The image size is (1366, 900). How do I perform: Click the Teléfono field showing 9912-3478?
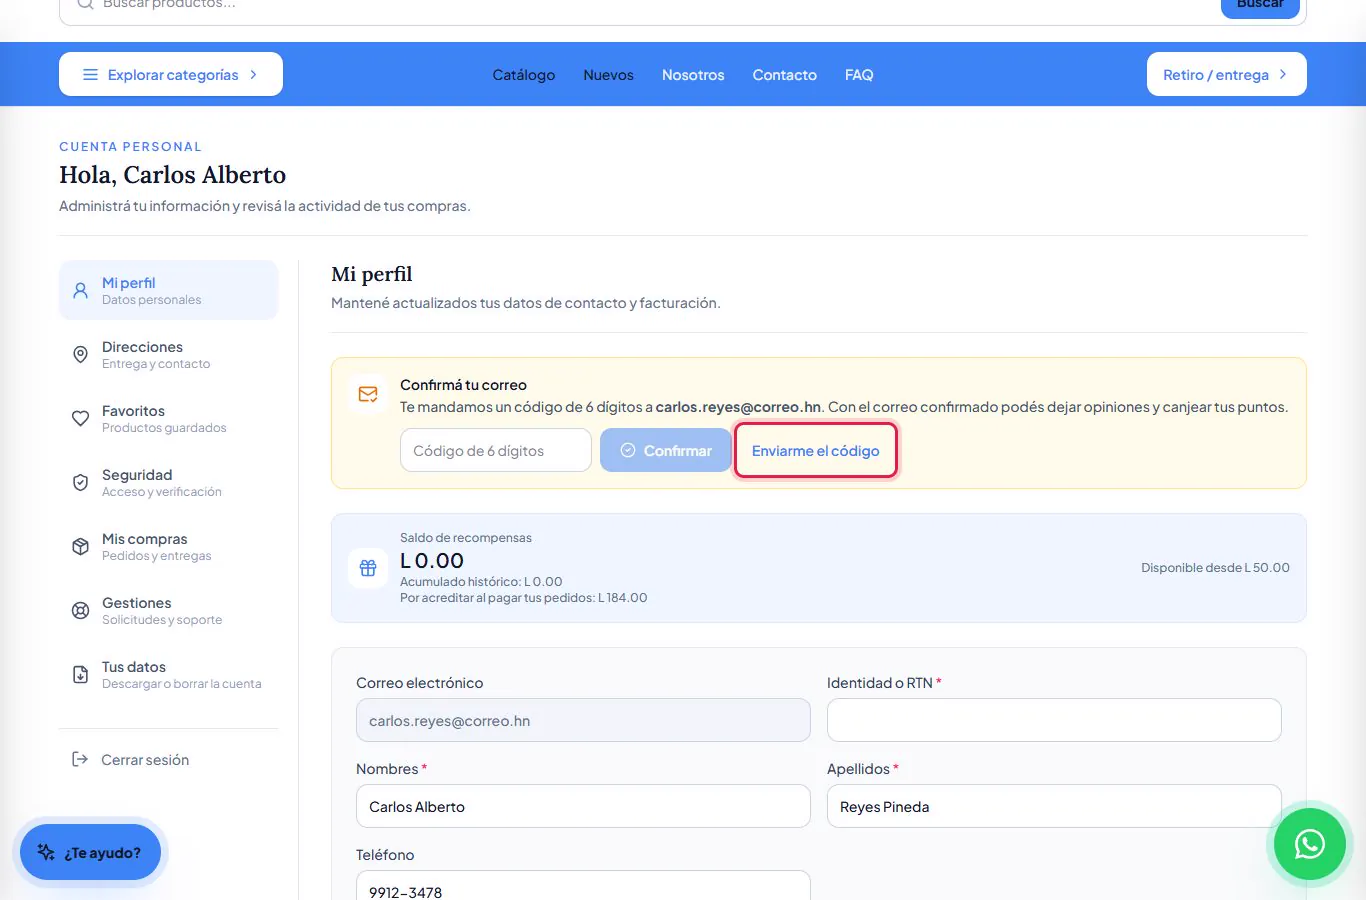[583, 886]
